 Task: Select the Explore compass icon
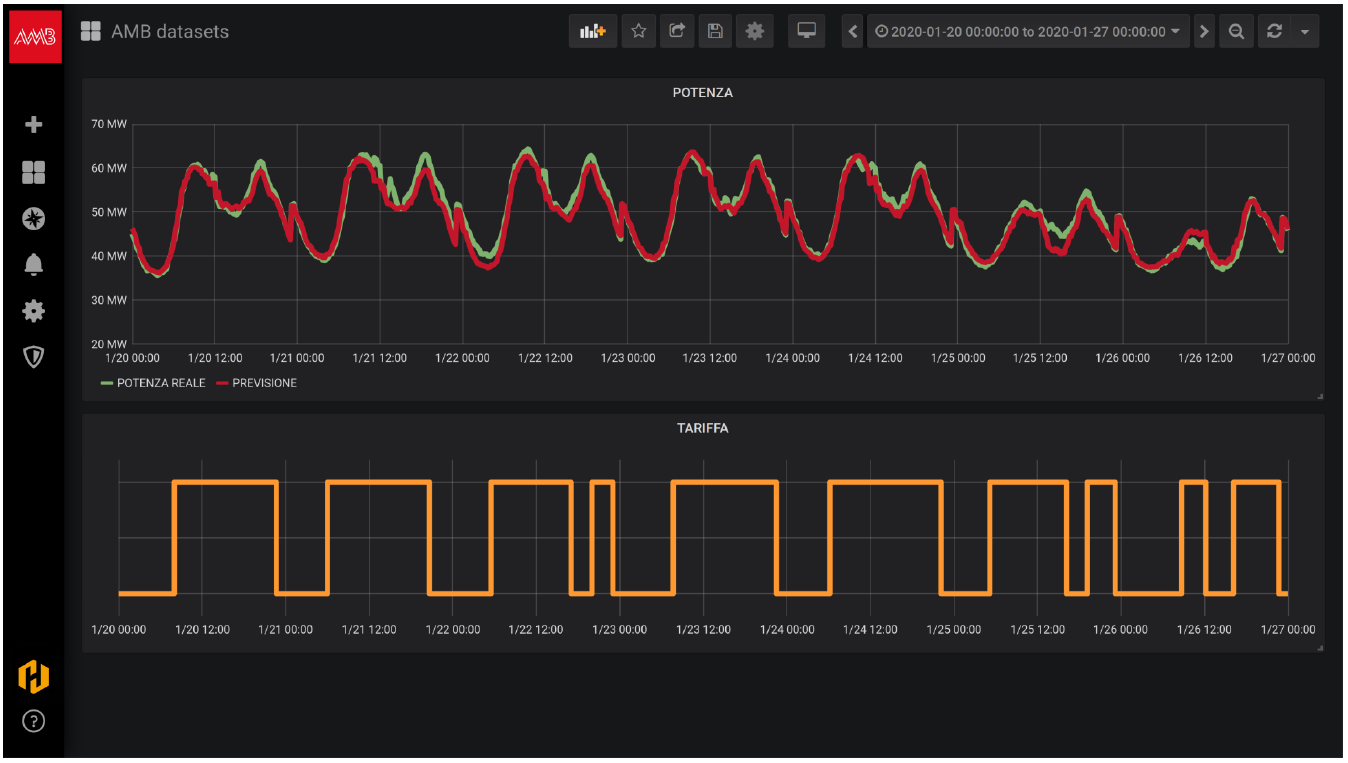33,218
